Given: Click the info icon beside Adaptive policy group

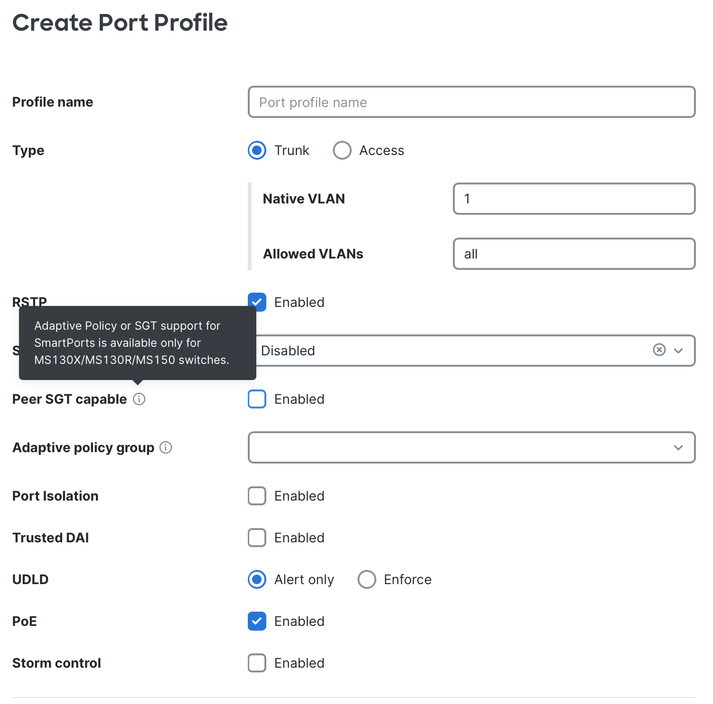Looking at the screenshot, I should pos(166,448).
